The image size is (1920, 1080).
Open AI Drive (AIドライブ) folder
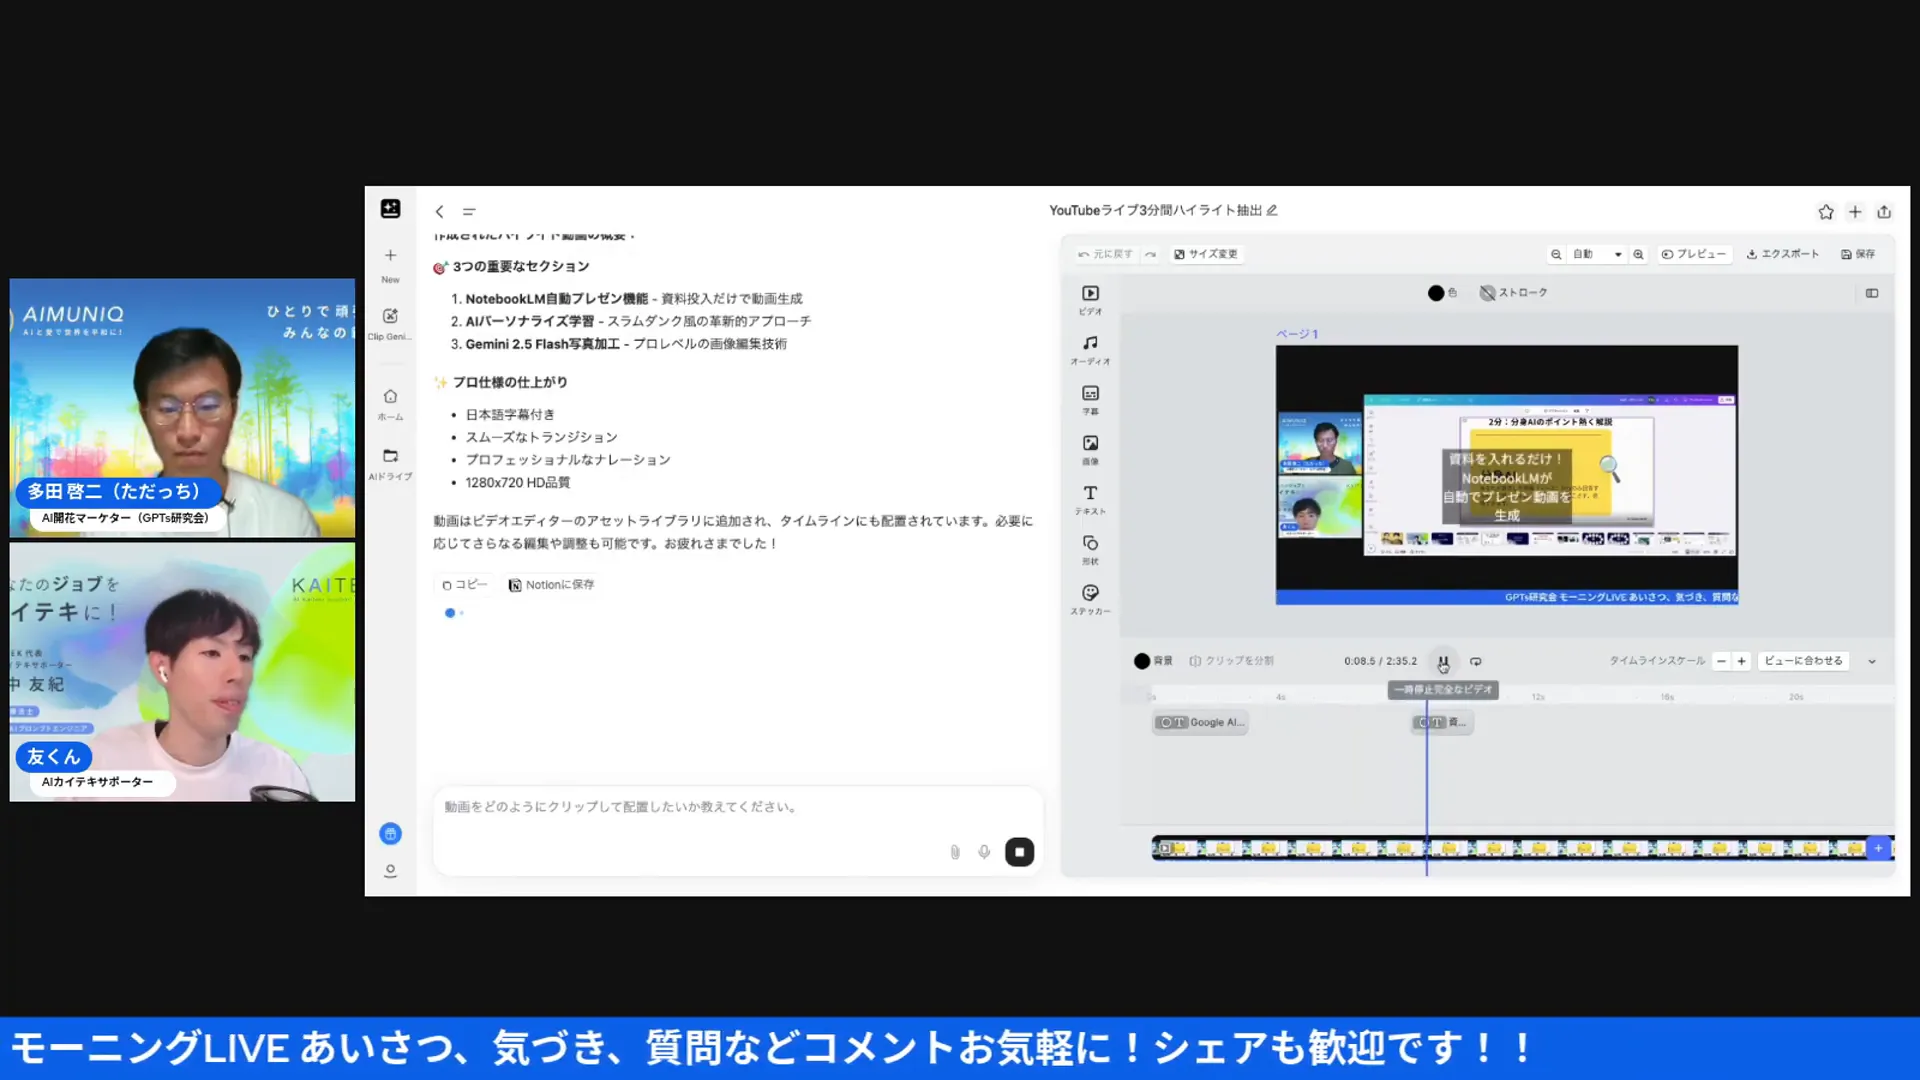click(x=390, y=464)
